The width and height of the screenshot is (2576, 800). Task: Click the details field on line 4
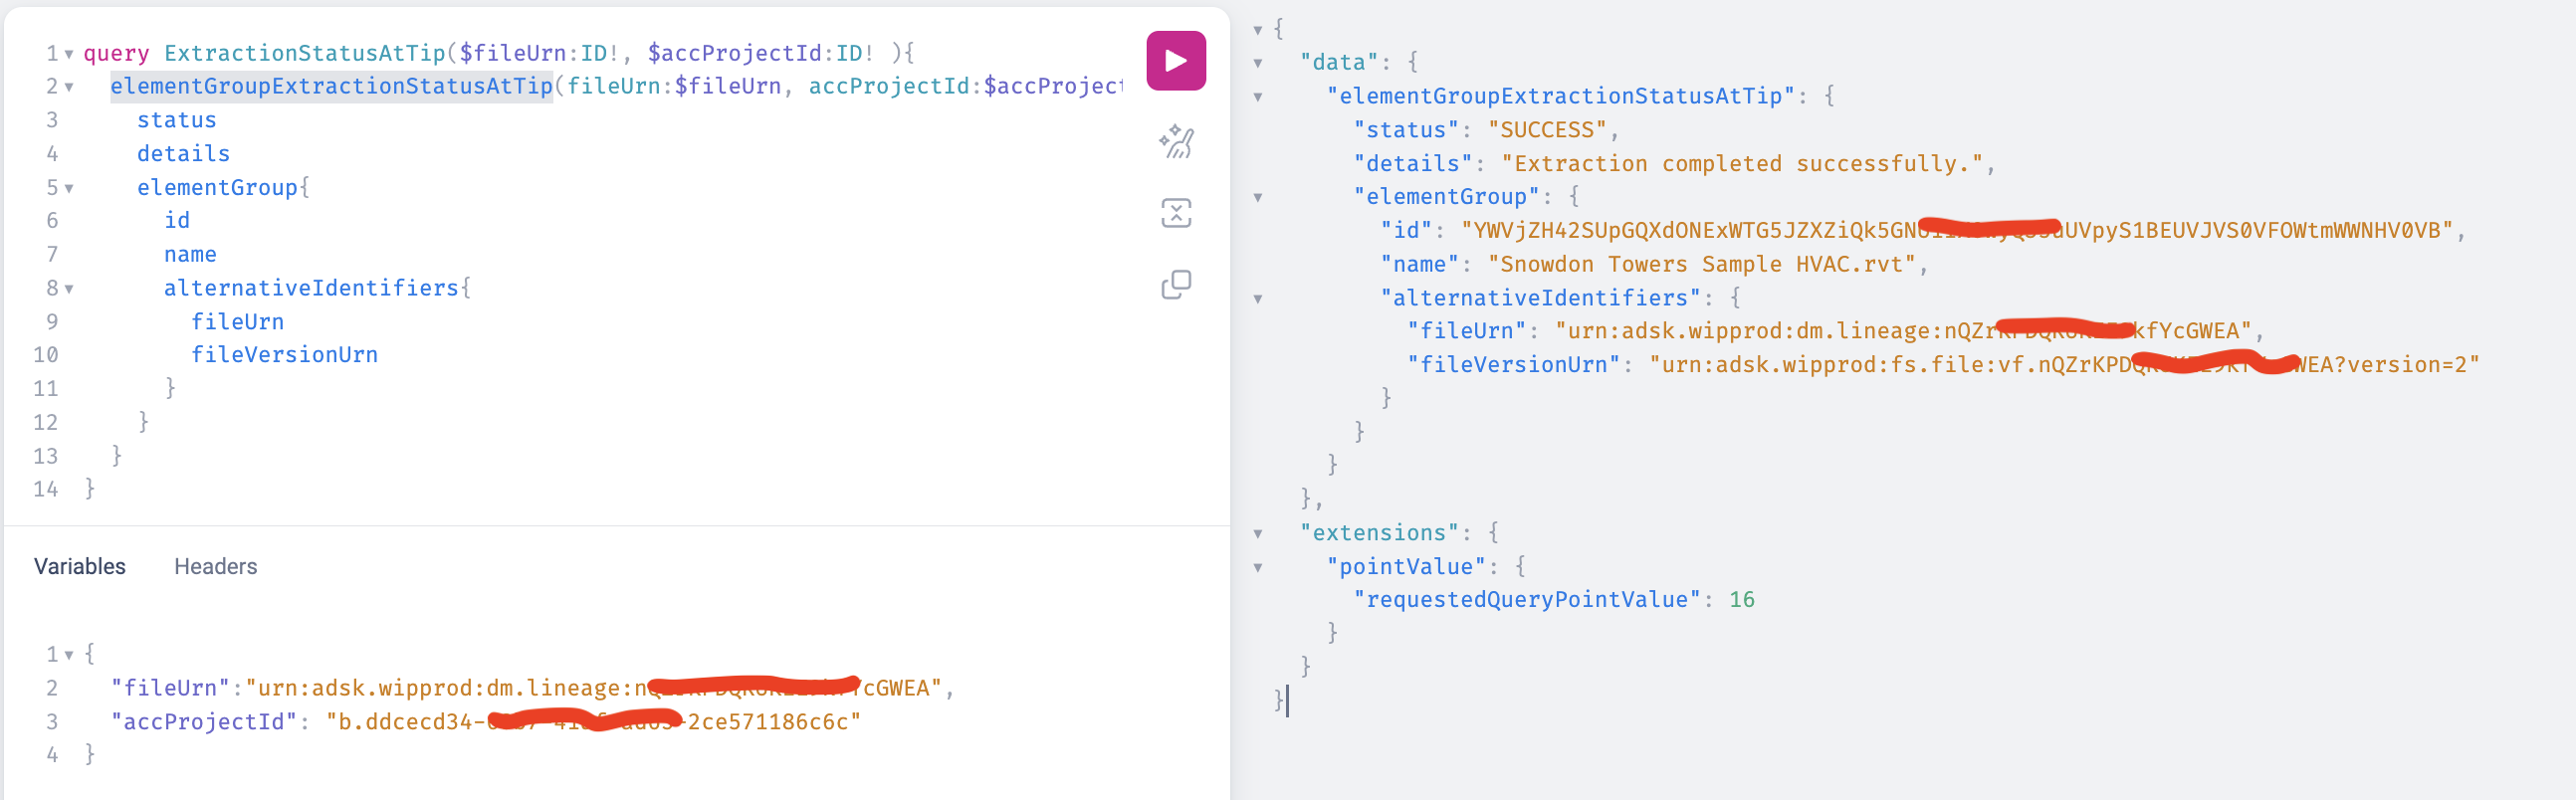coord(184,154)
